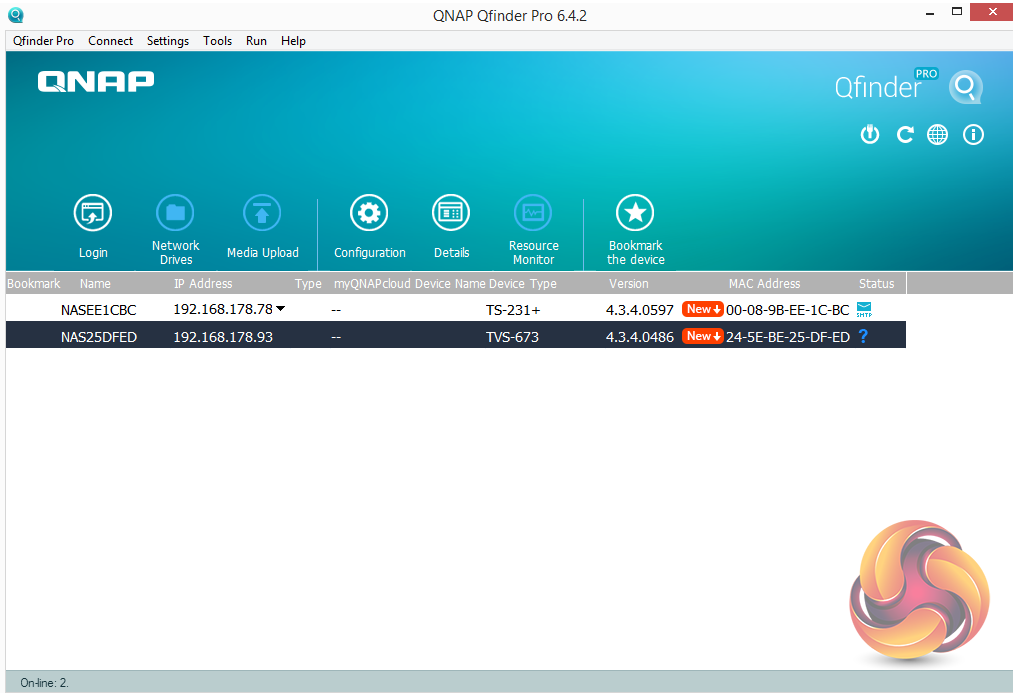Viewport: 1013px width, 697px height.
Task: Open the Settings menu
Action: [x=168, y=41]
